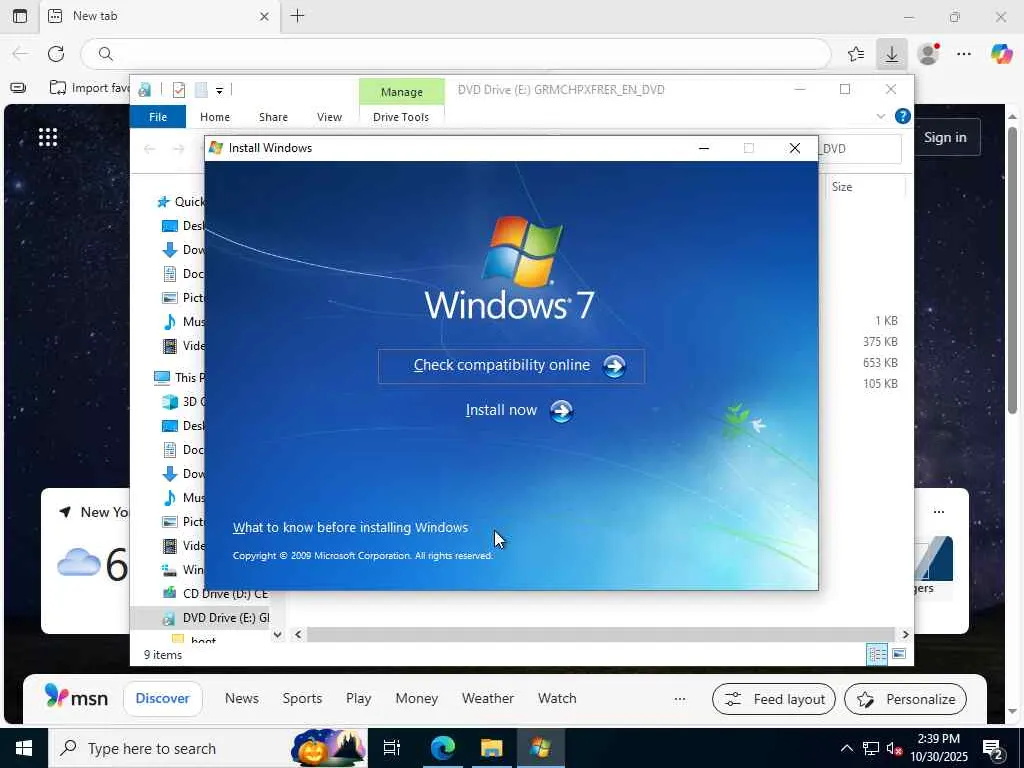Open the MSN apps grid icon
Image resolution: width=1024 pixels, height=768 pixels.
48,137
